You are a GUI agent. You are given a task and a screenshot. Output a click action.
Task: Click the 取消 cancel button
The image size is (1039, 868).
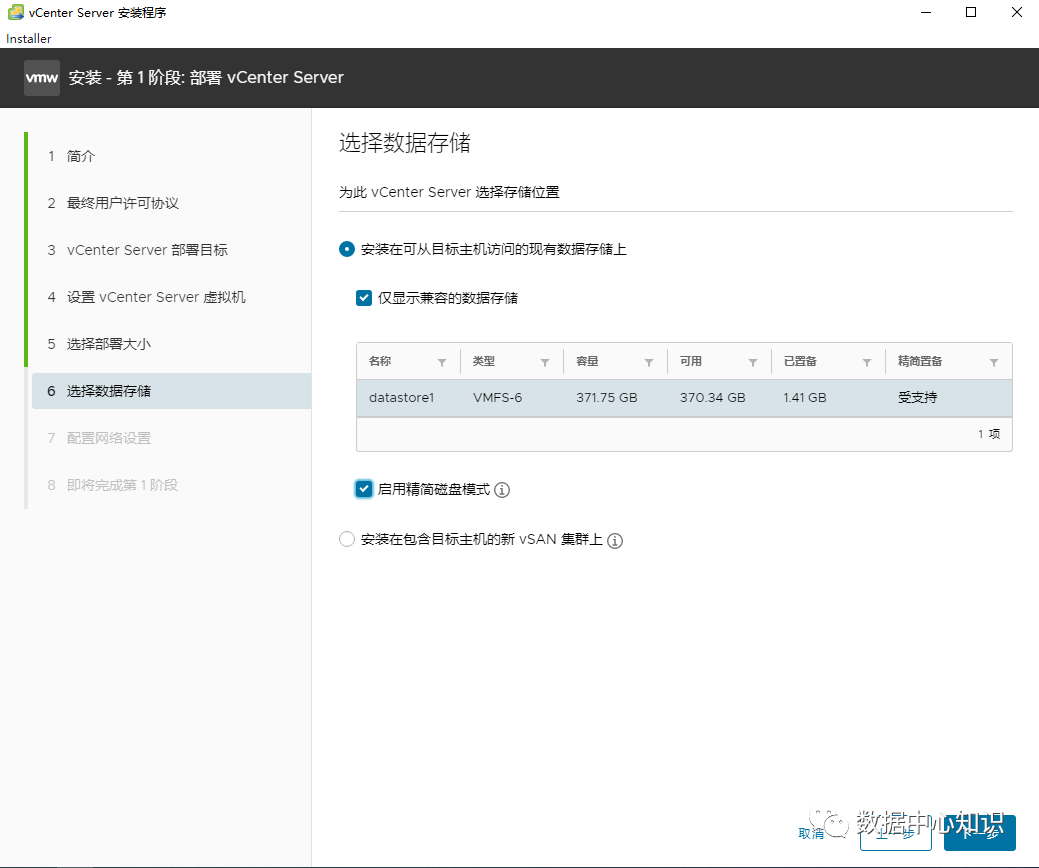pyautogui.click(x=811, y=834)
